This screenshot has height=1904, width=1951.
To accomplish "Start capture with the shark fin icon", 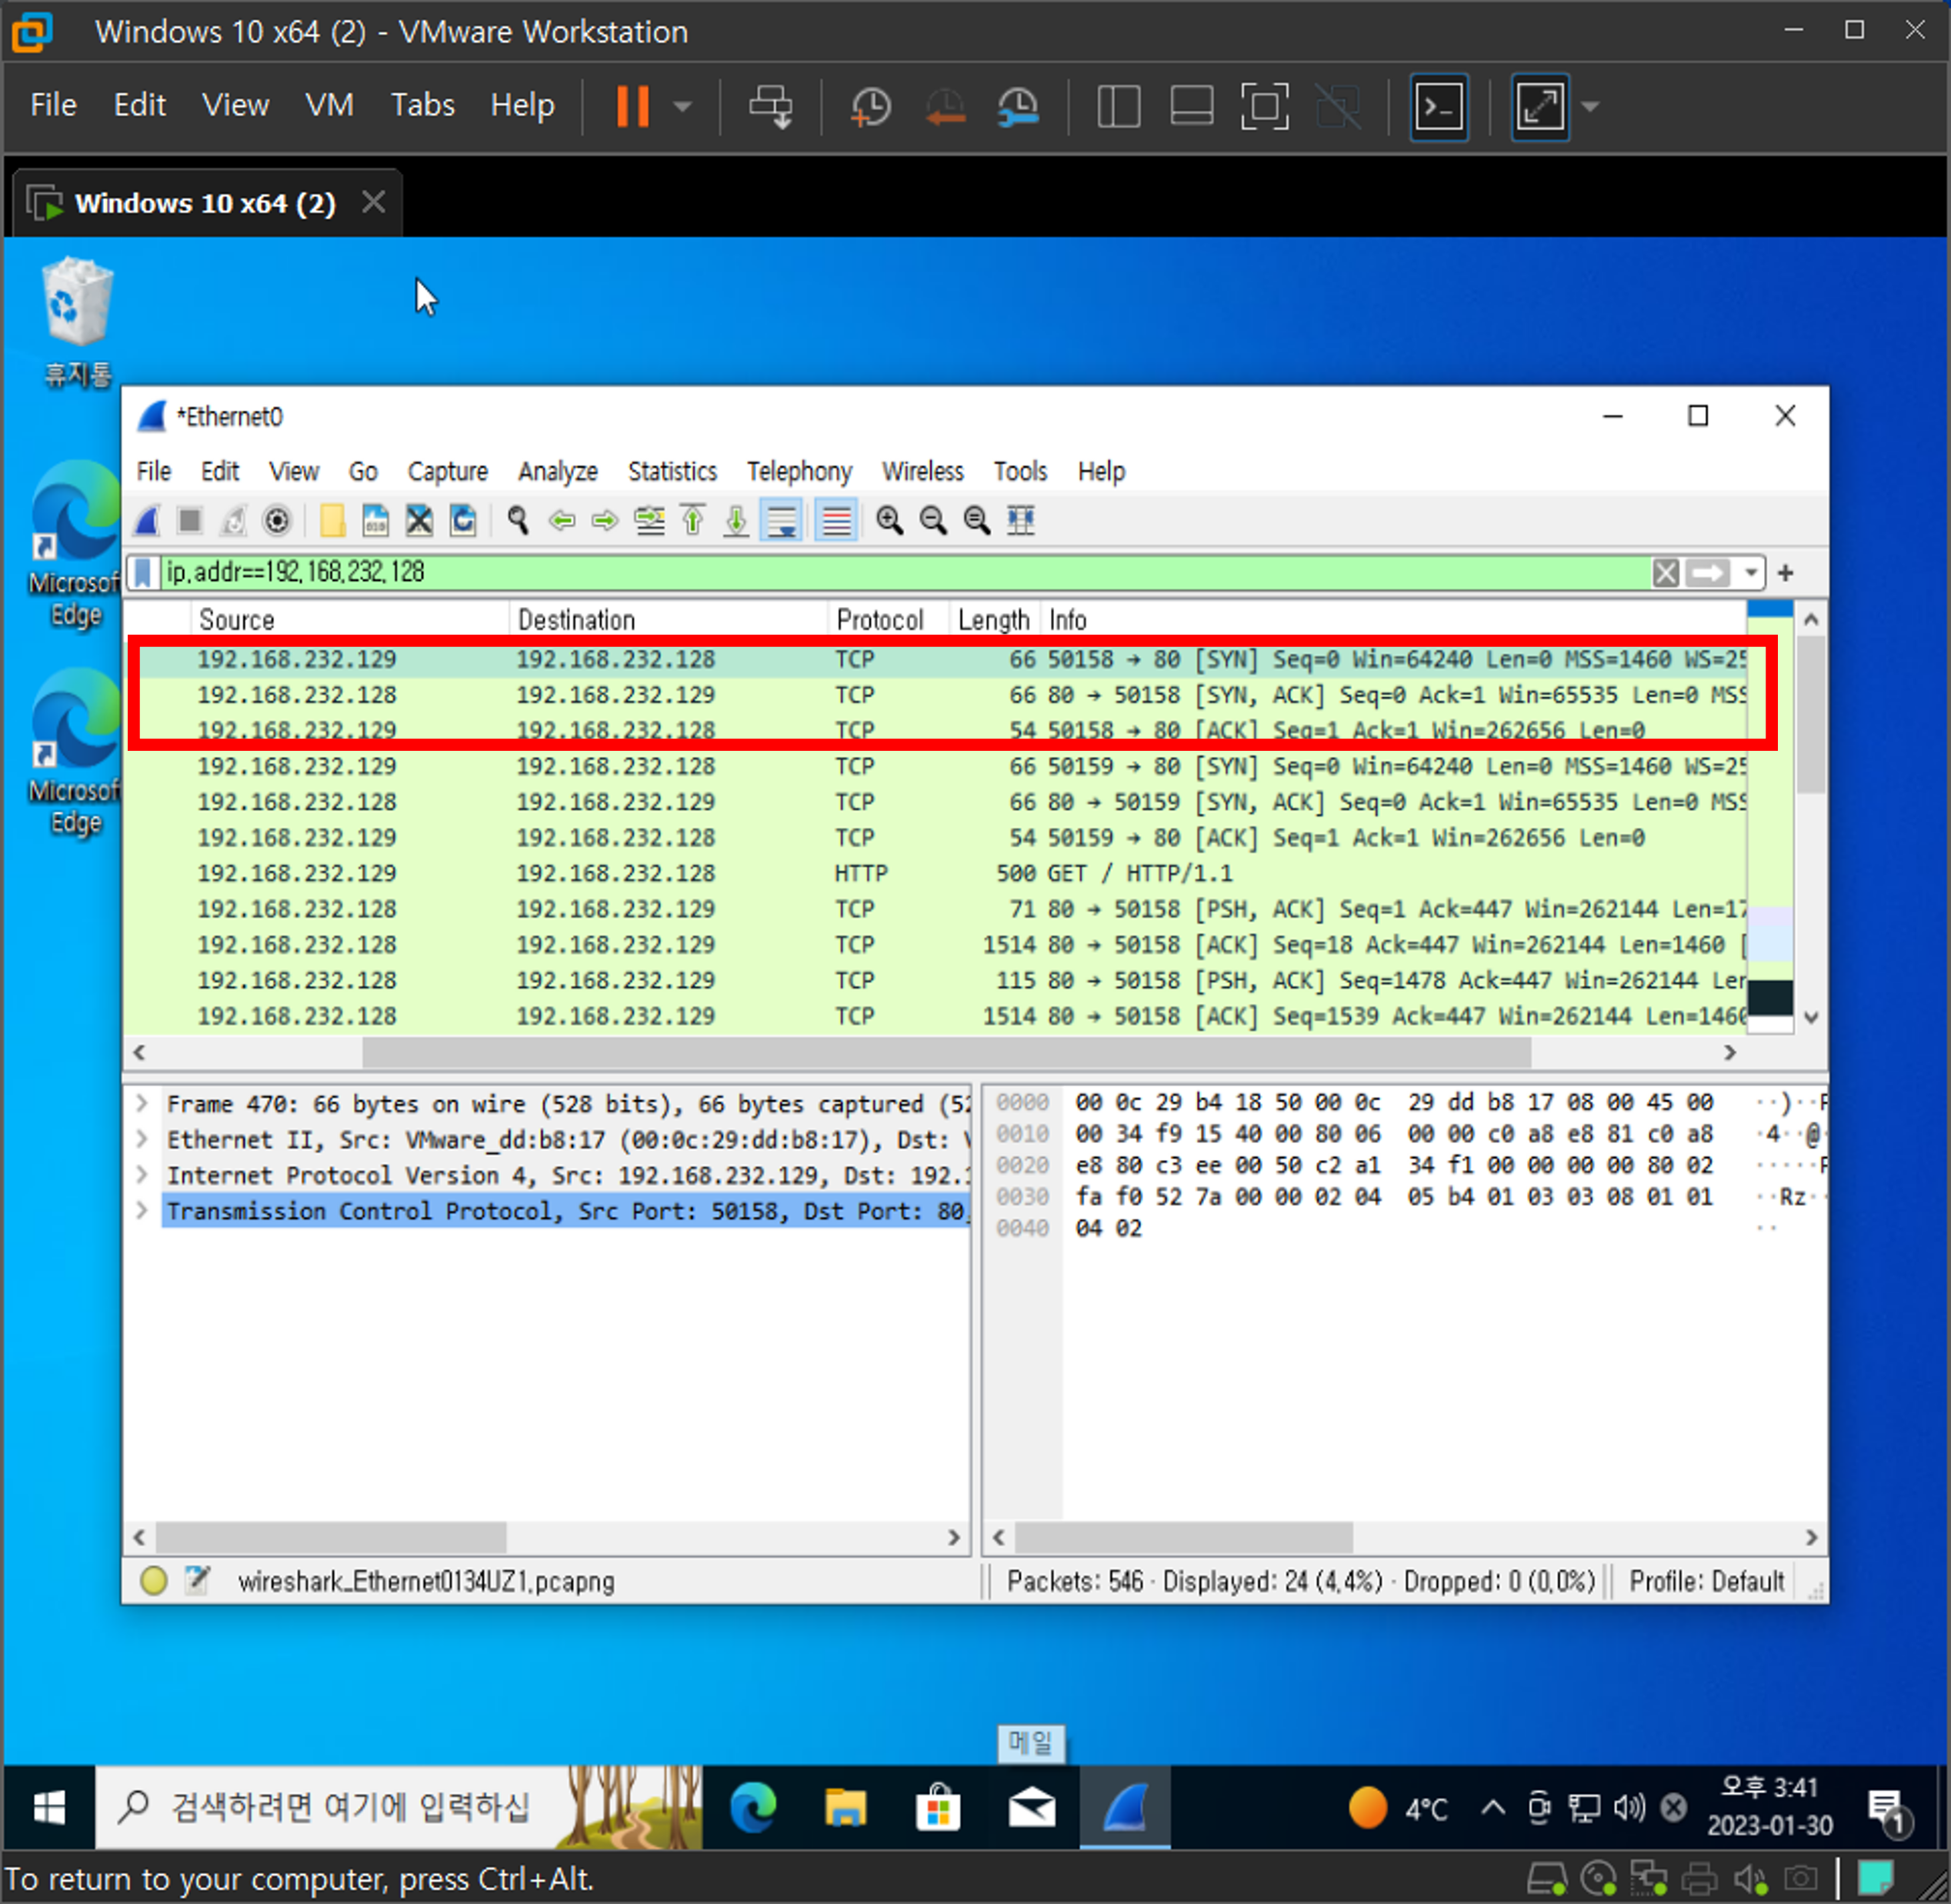I will pos(148,520).
